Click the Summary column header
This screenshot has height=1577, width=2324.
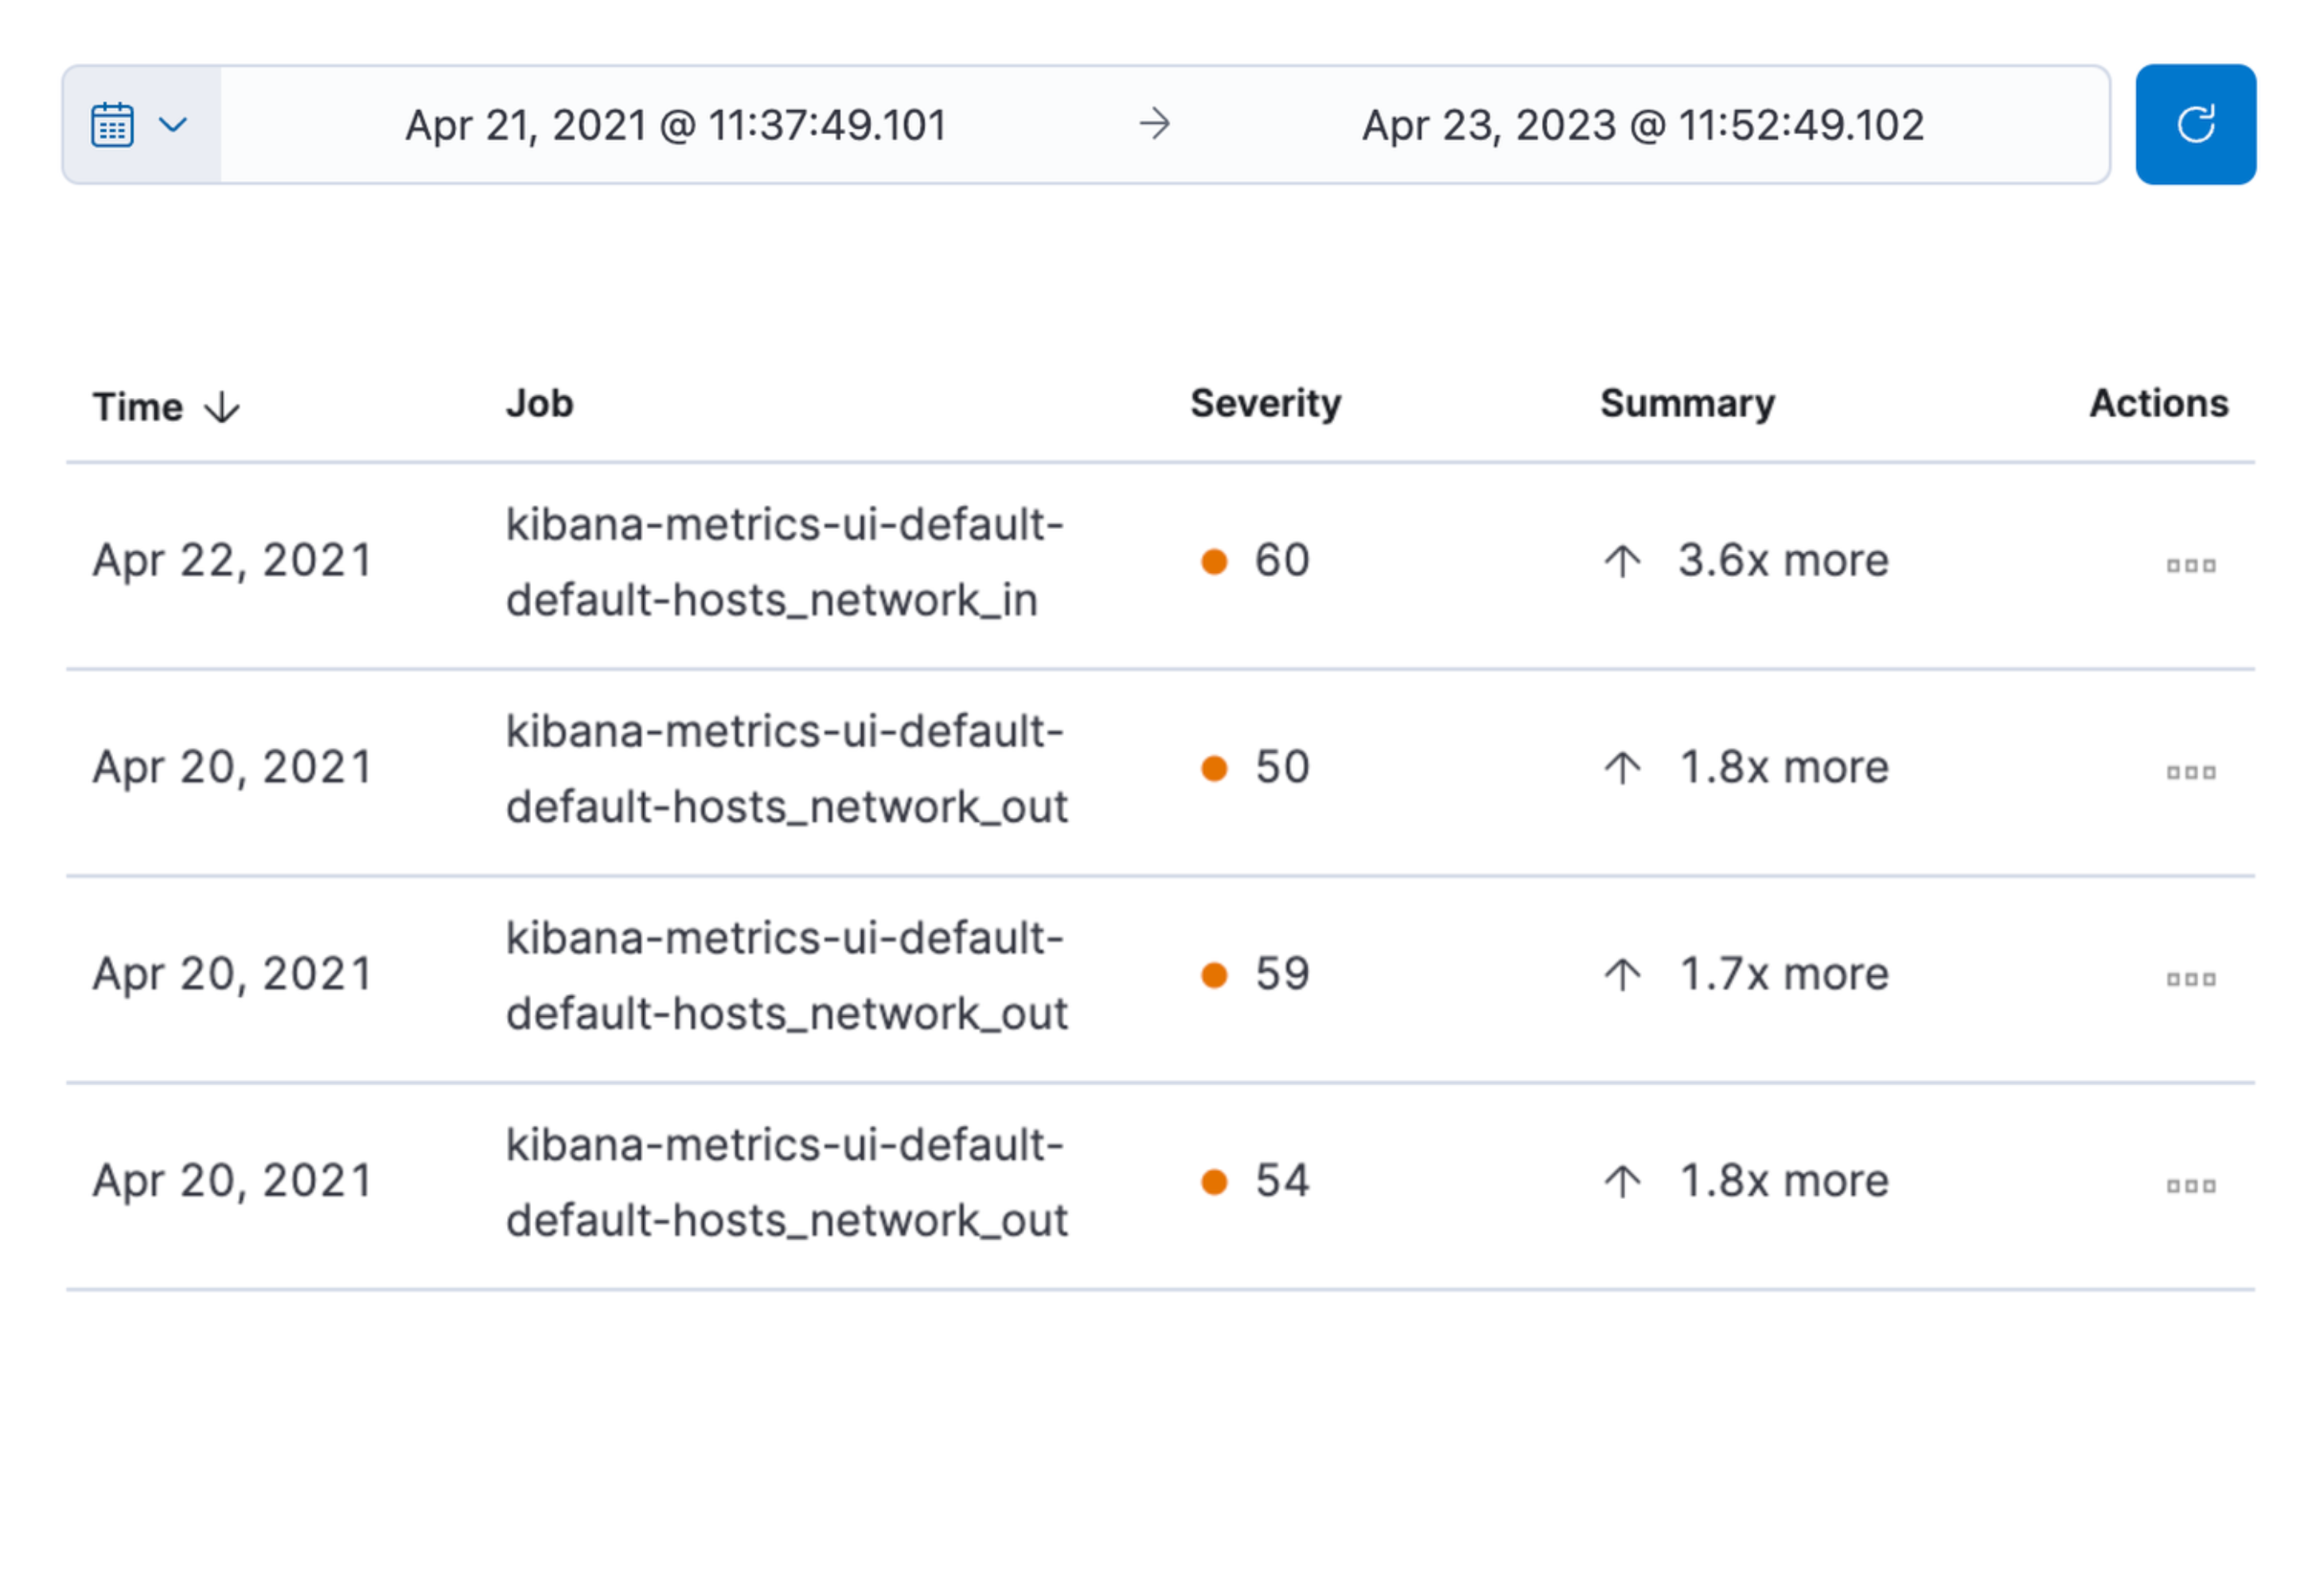pos(1687,404)
